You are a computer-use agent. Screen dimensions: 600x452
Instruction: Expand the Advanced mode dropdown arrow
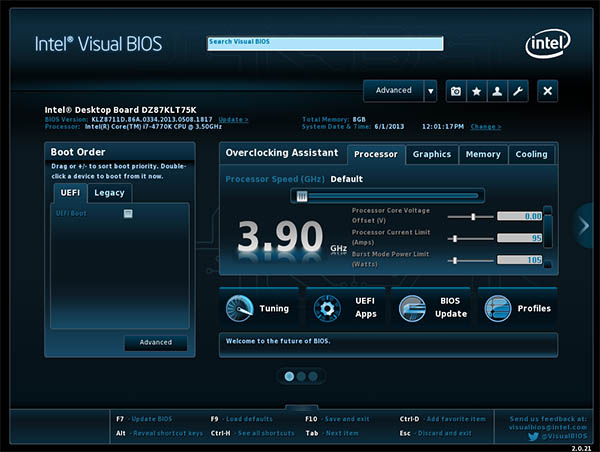point(430,91)
